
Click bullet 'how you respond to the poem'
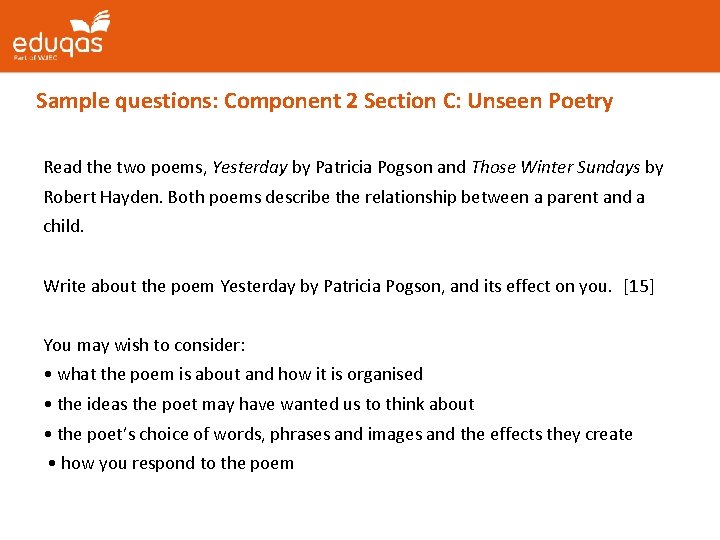coord(176,463)
